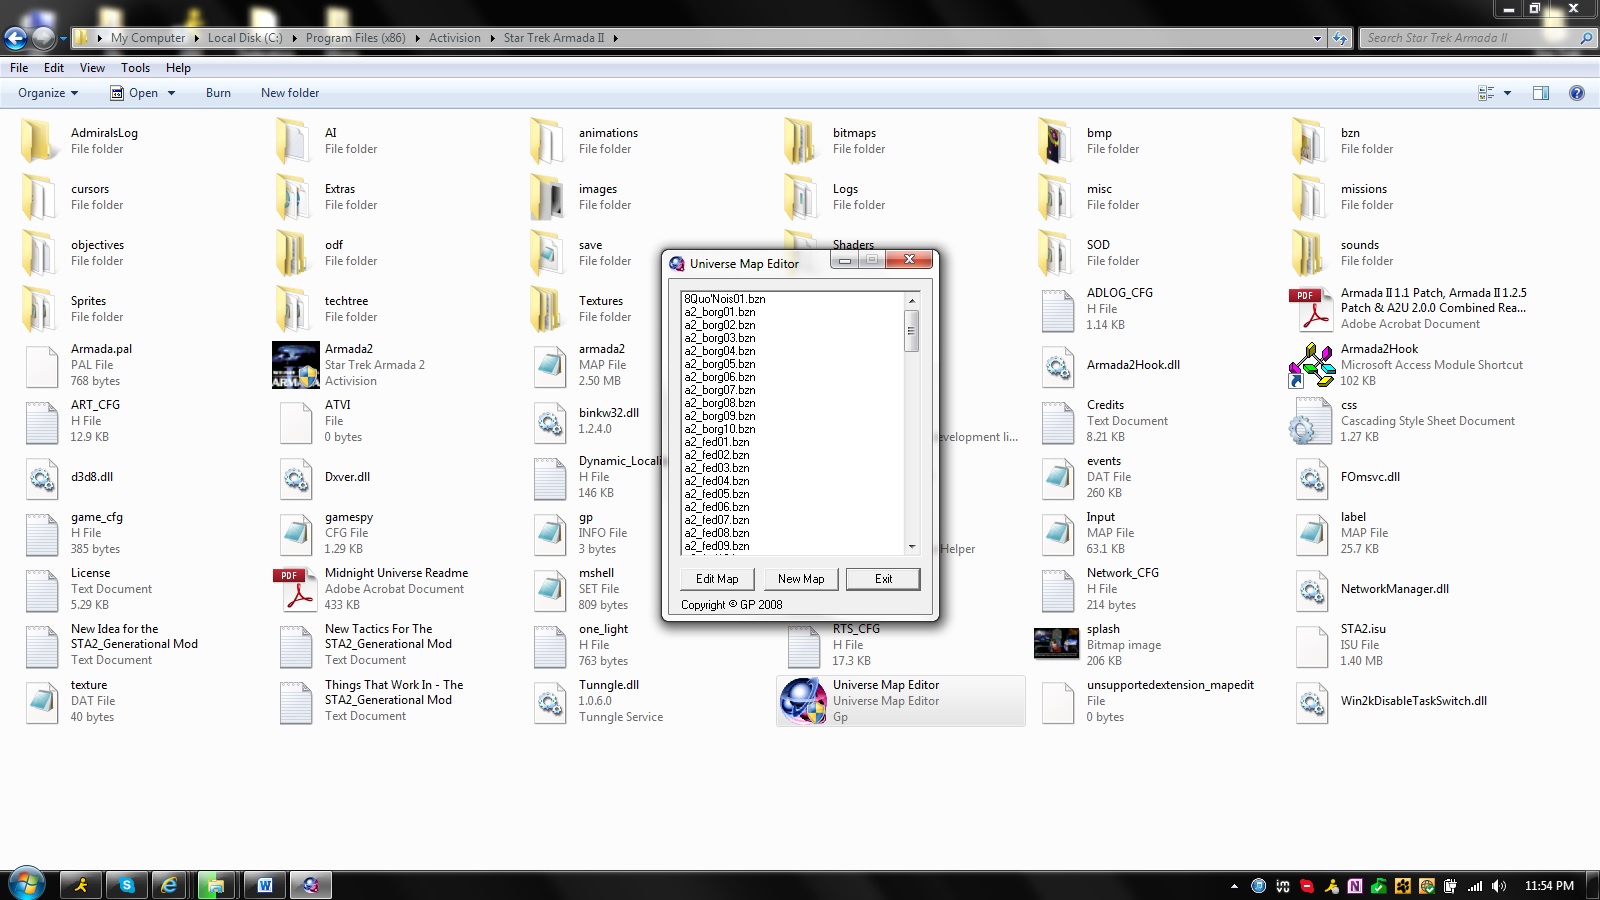
Task: Expand the Program Files (x86) breadcrumb arrow
Action: coord(417,38)
